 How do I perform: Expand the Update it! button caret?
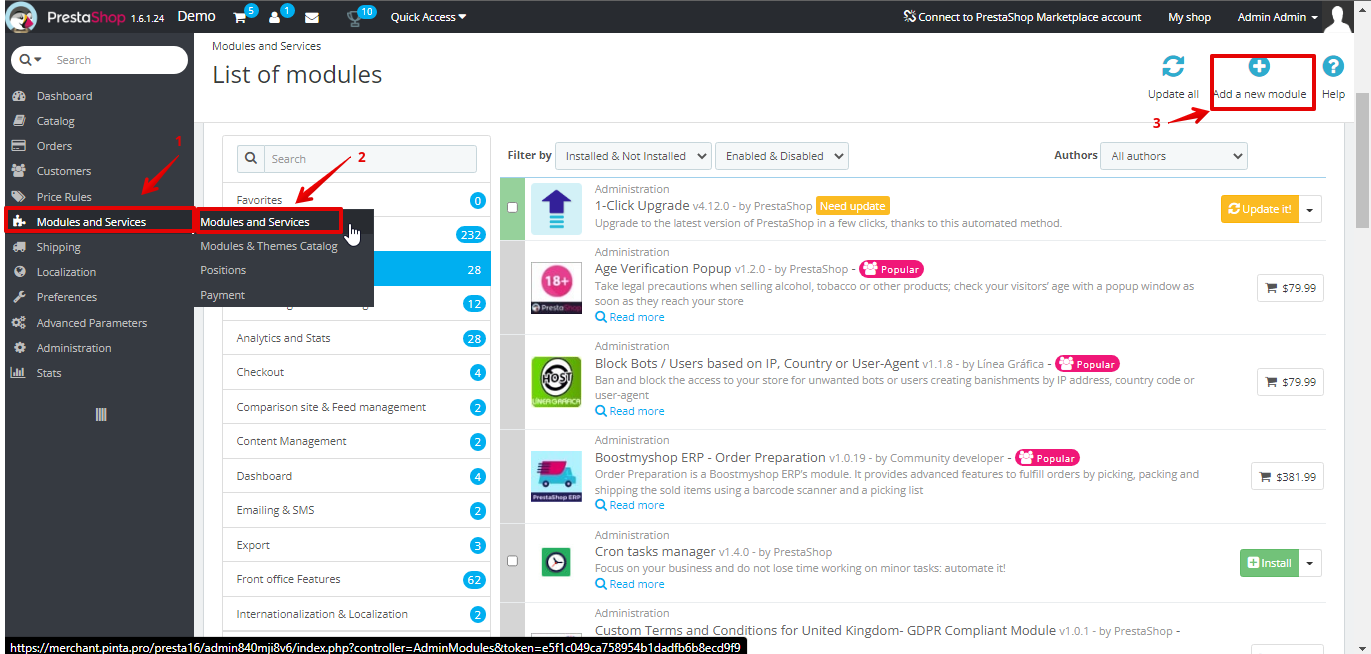point(1311,209)
